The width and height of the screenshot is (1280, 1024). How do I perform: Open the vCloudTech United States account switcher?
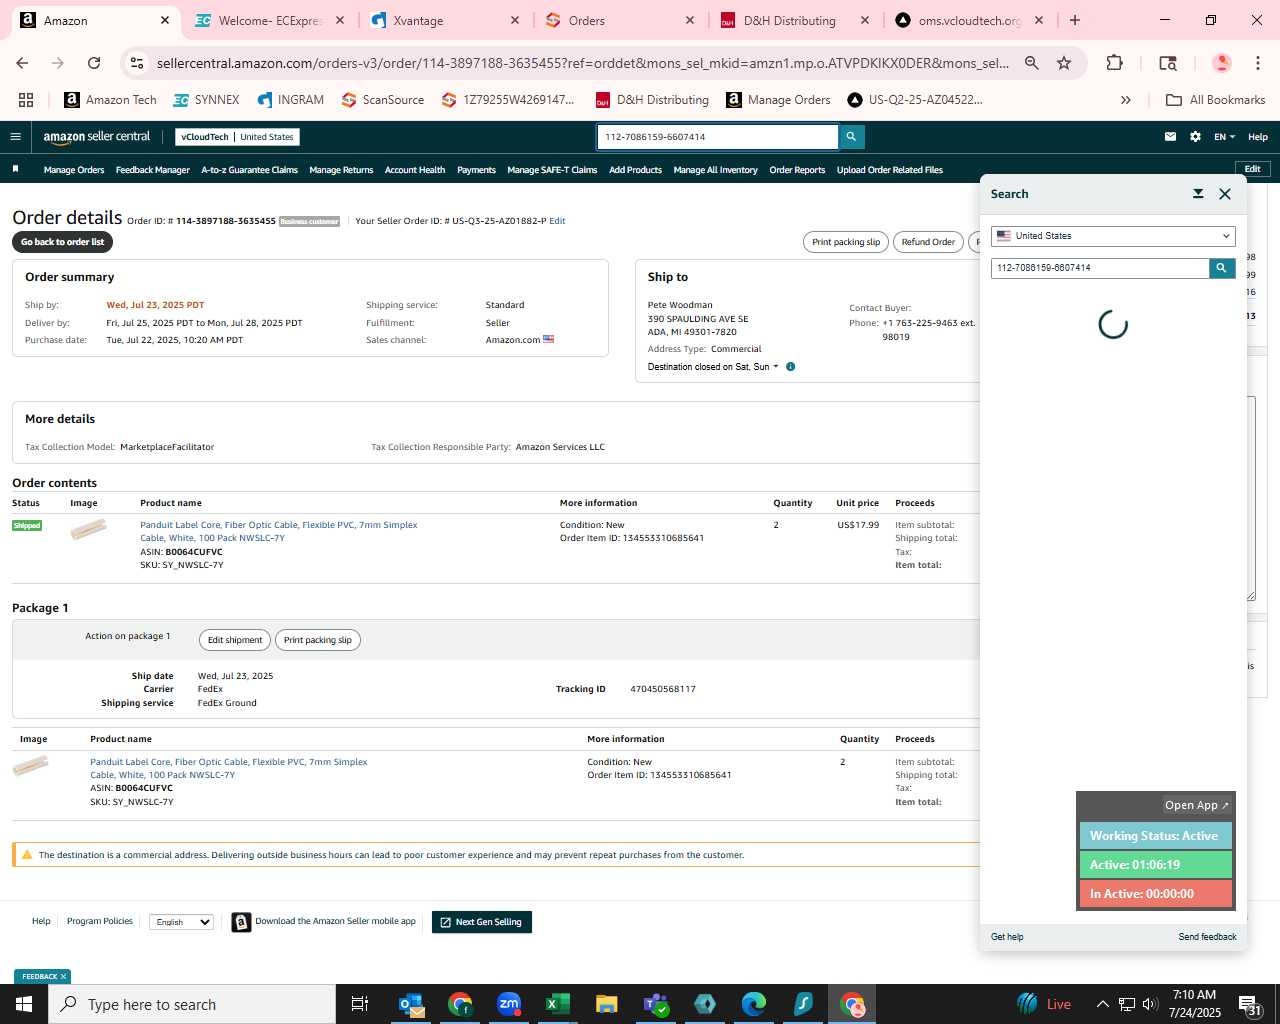pos(237,137)
